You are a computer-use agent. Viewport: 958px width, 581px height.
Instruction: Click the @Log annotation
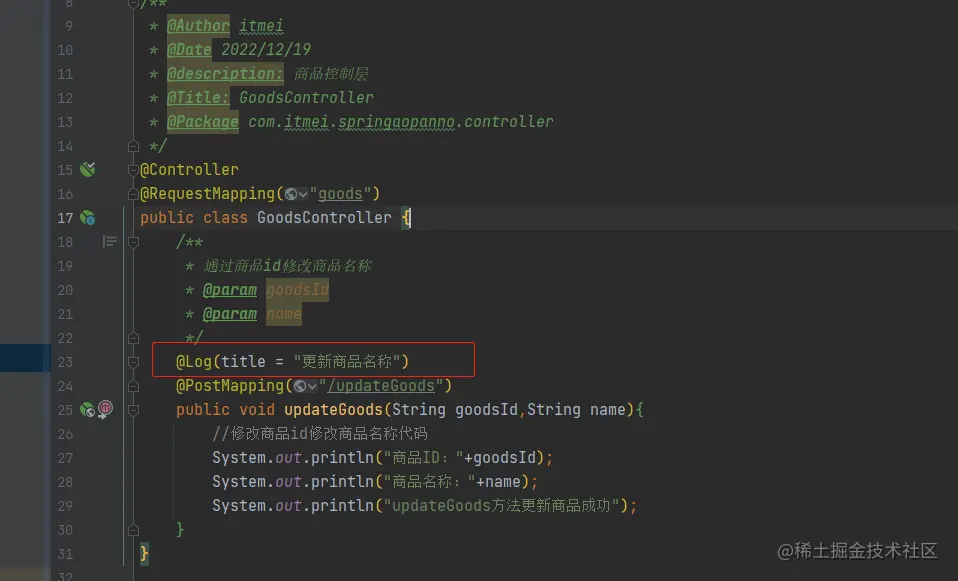(194, 362)
